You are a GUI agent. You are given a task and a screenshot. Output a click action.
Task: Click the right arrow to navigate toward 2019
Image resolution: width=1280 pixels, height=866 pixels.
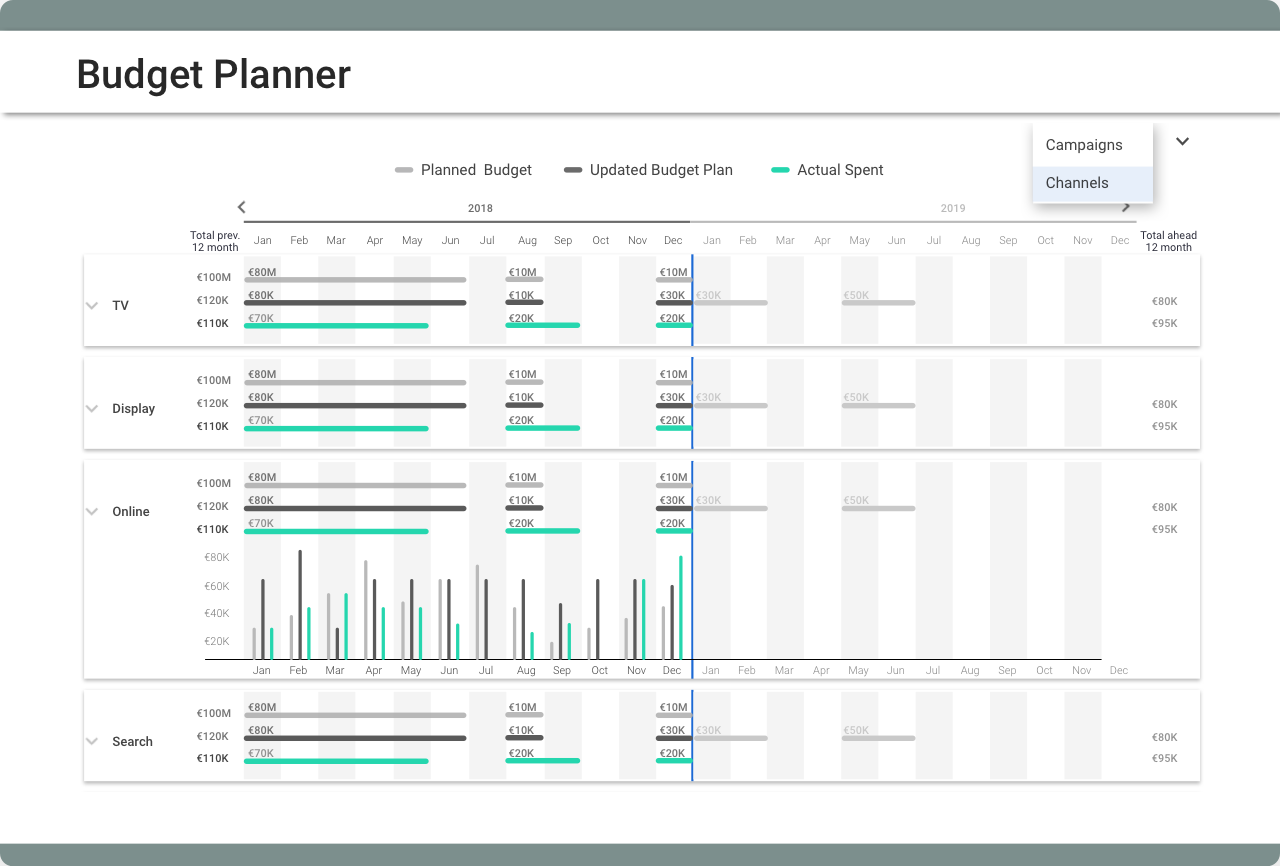click(1126, 206)
